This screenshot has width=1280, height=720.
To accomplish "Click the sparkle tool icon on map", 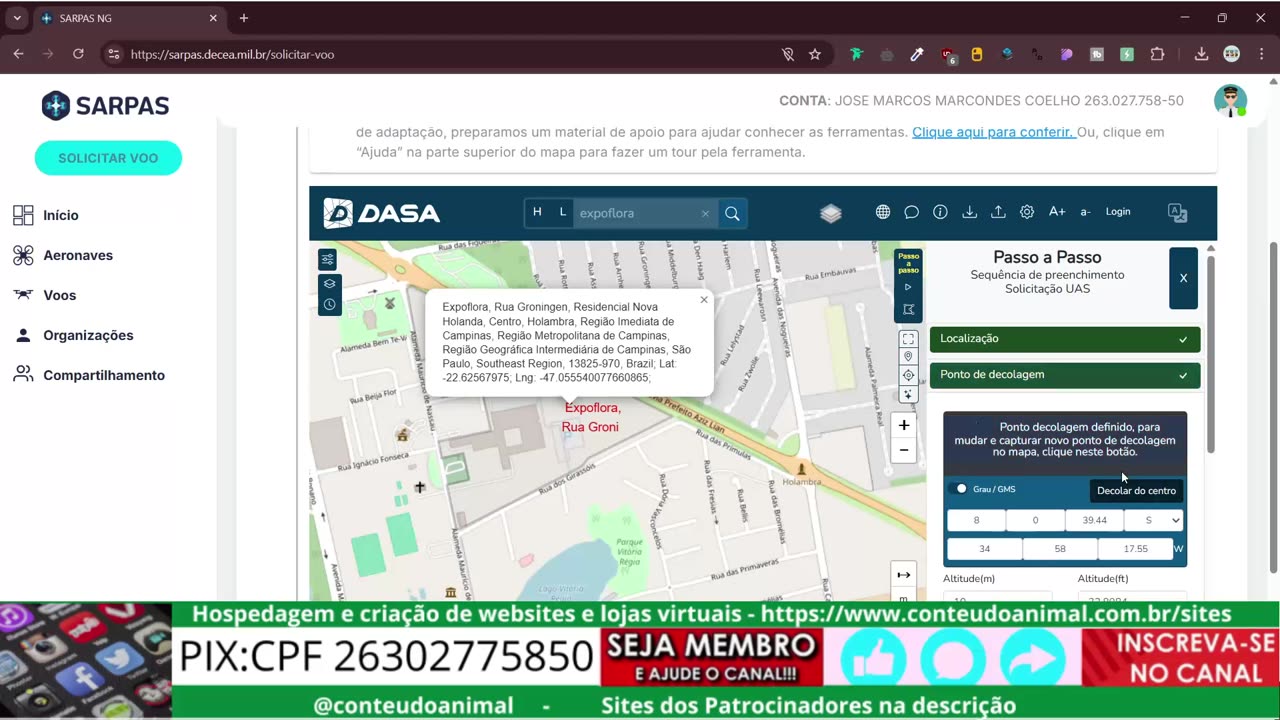I will click(x=908, y=395).
